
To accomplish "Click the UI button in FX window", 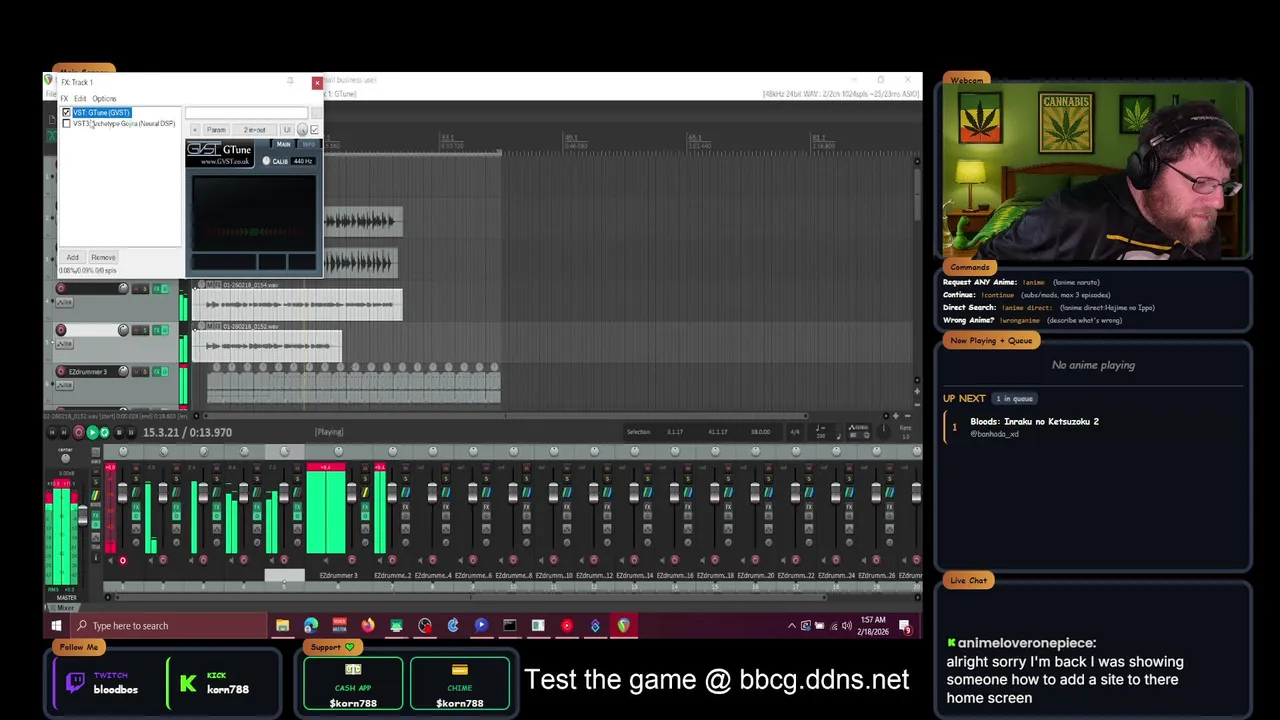I will click(287, 130).
